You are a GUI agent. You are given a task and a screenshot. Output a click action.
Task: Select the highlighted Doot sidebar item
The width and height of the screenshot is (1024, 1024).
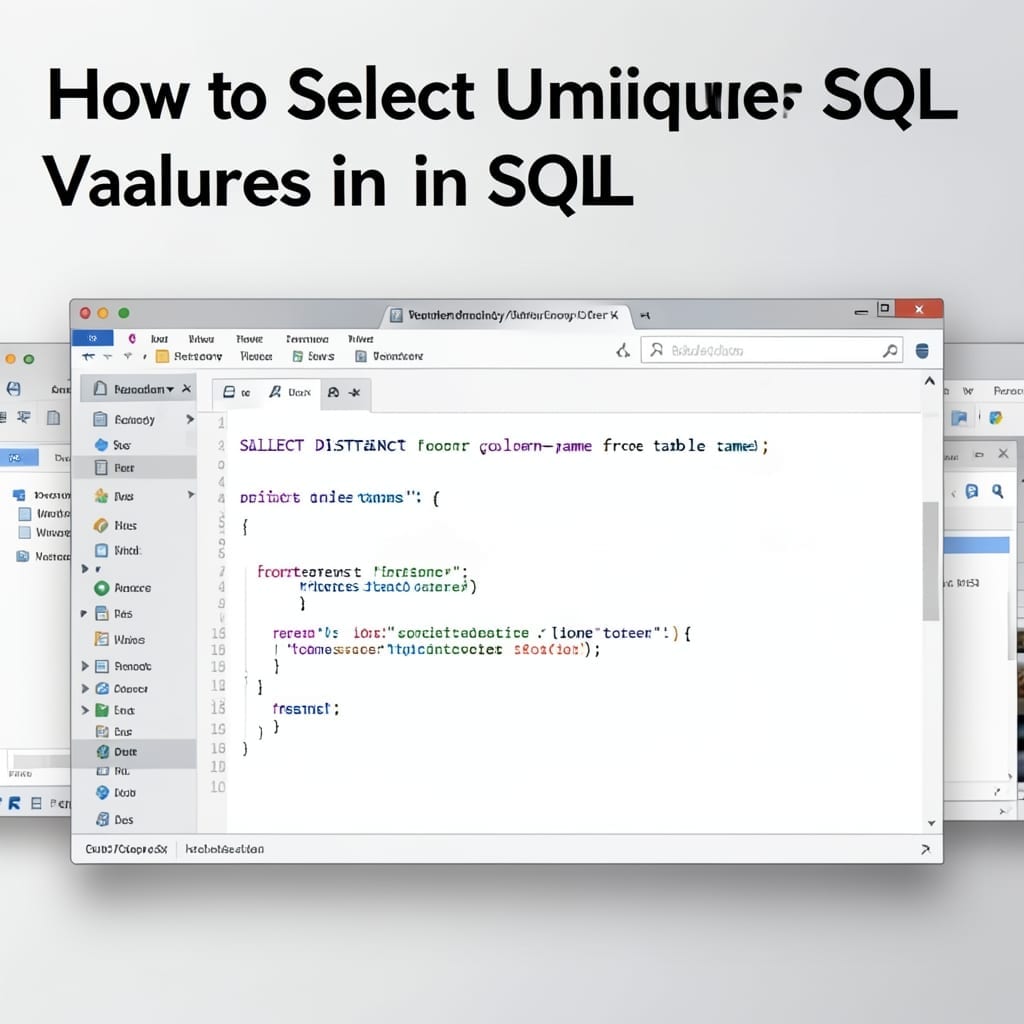click(134, 752)
